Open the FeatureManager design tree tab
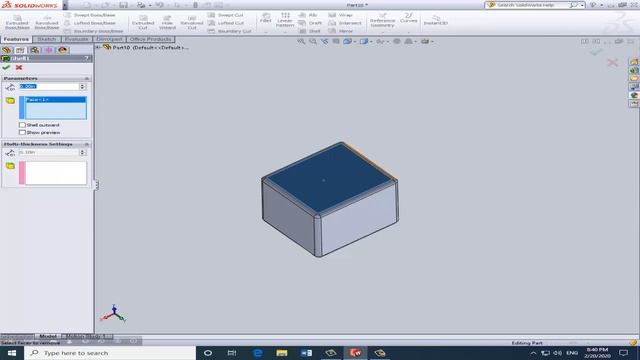640x360 pixels. [x=6, y=50]
